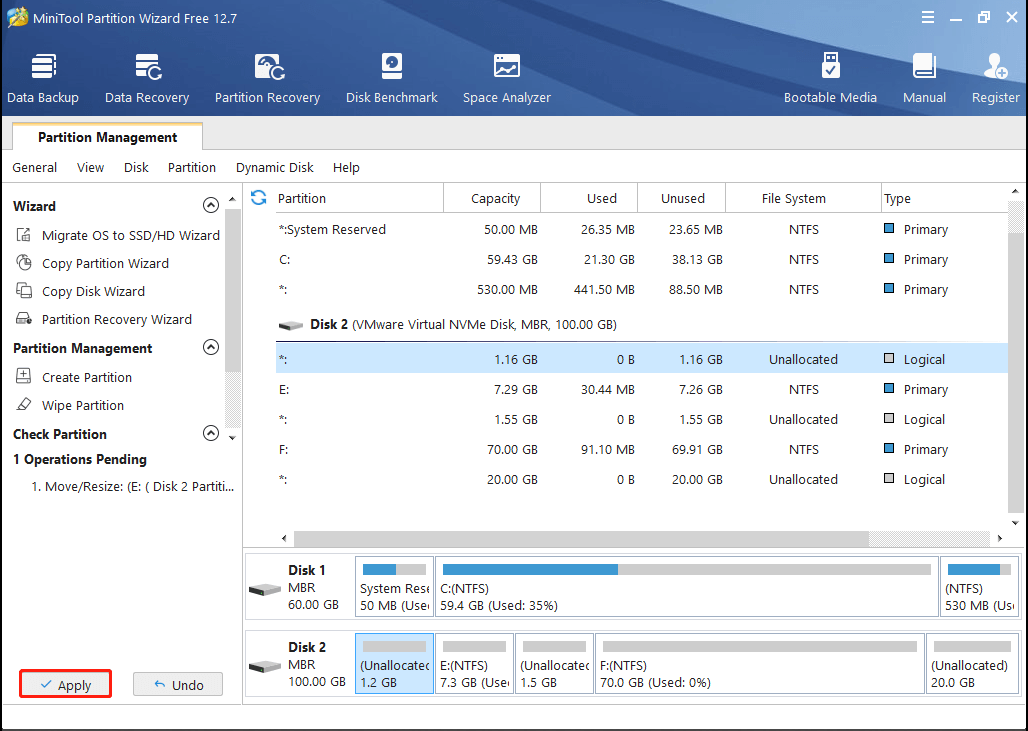The height and width of the screenshot is (731, 1028).
Task: Click the Migrate OS to SSD/HD Wizard icon
Action: coord(24,235)
